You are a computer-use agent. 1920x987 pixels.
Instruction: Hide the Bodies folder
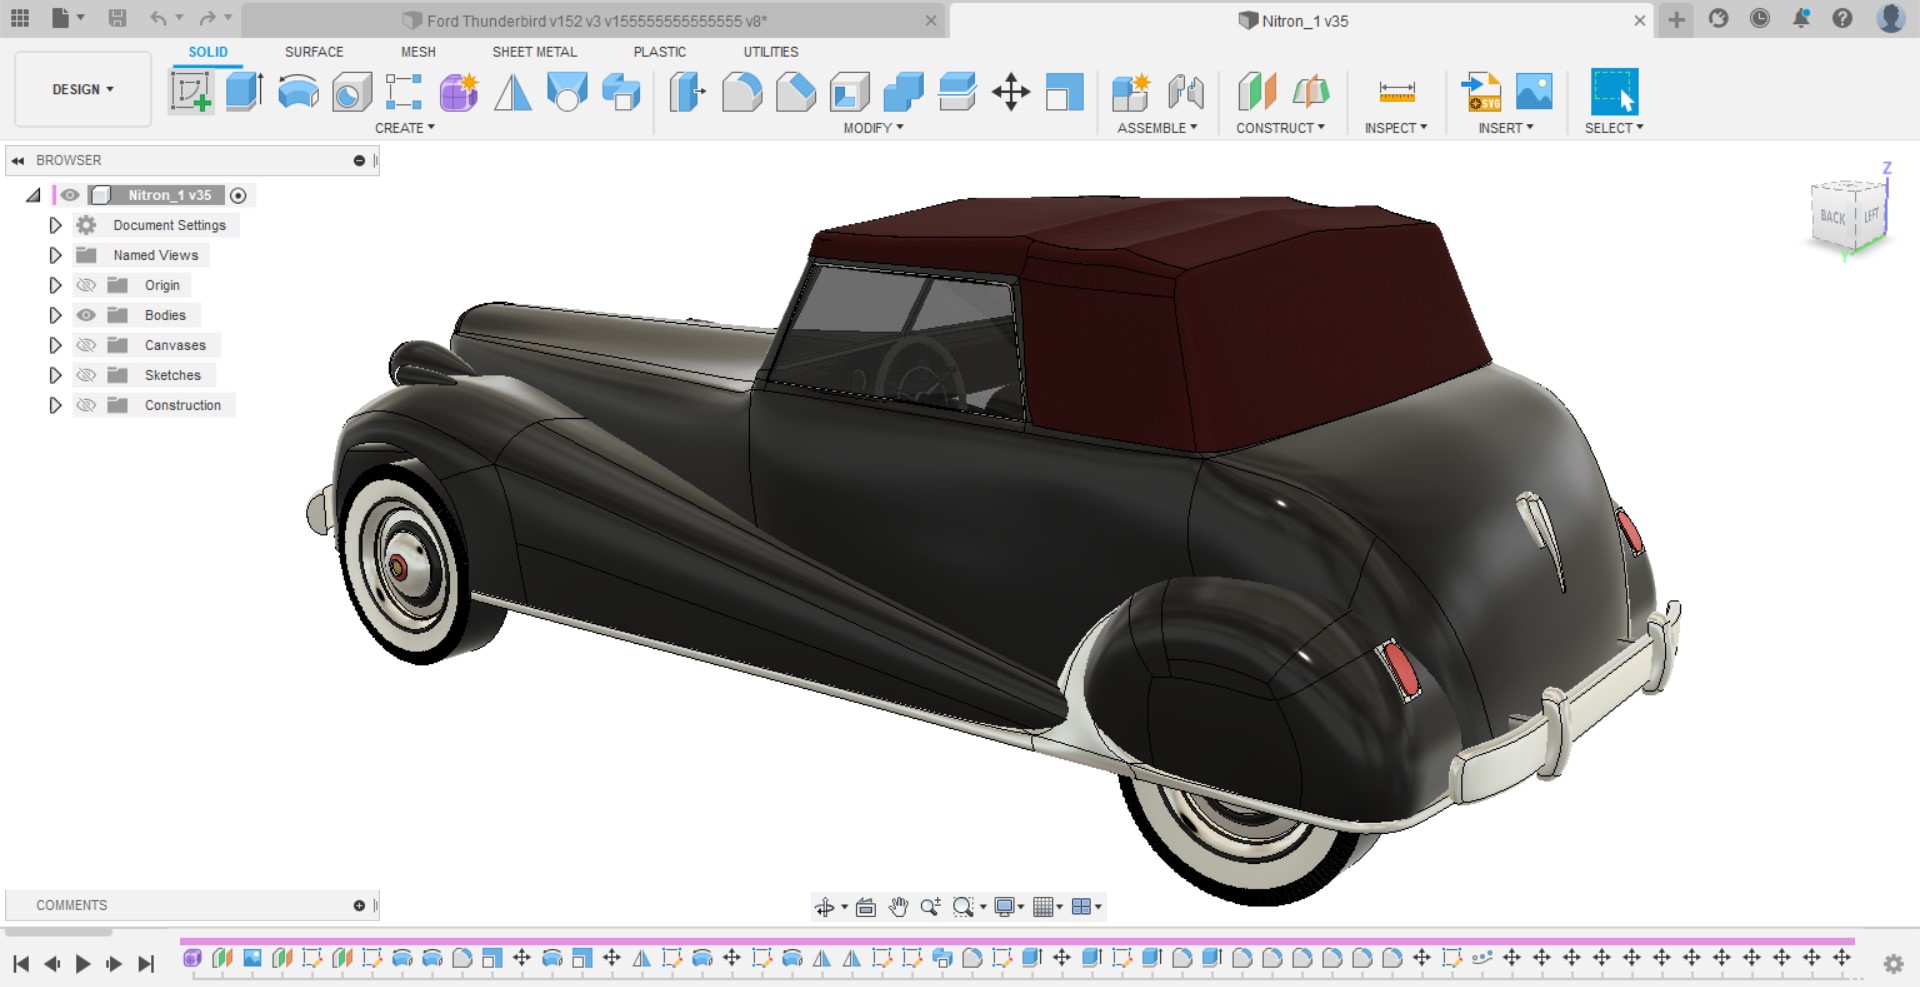point(87,315)
